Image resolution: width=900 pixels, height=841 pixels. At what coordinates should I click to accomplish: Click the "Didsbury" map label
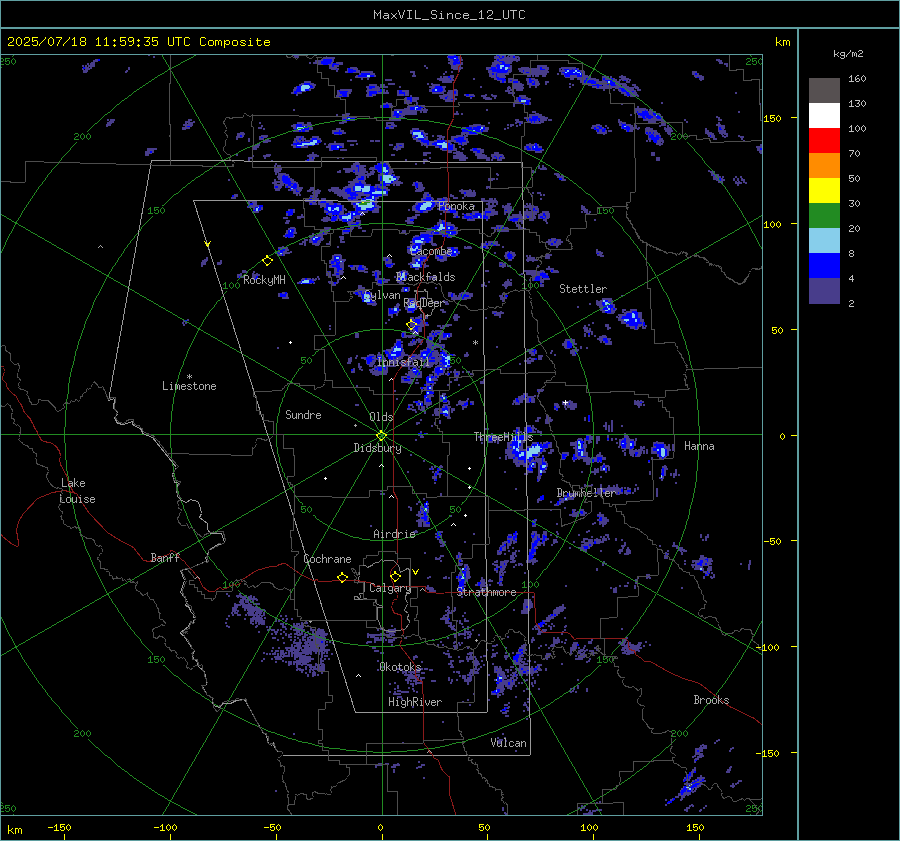coord(377,448)
